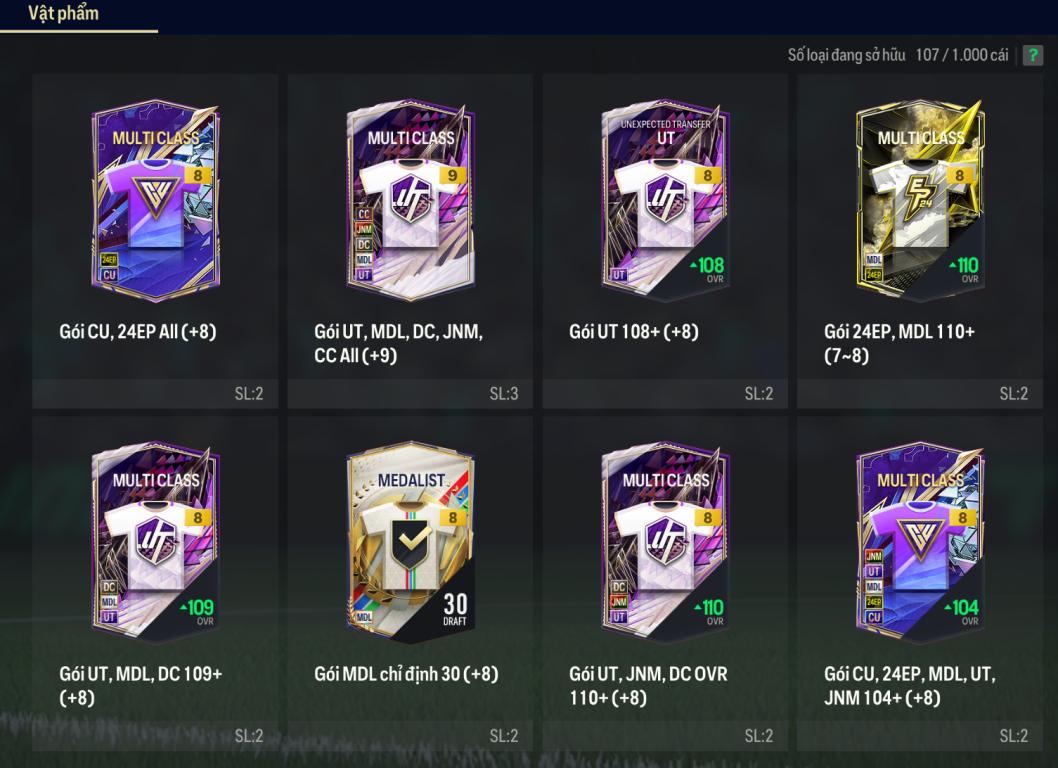Click the Medalist 30 Draft pack image
1058x768 pixels.
410,543
